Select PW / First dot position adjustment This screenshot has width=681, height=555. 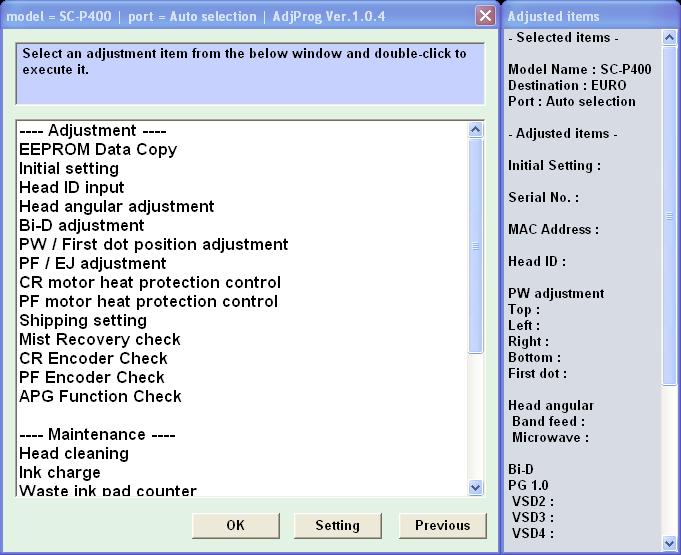[154, 245]
